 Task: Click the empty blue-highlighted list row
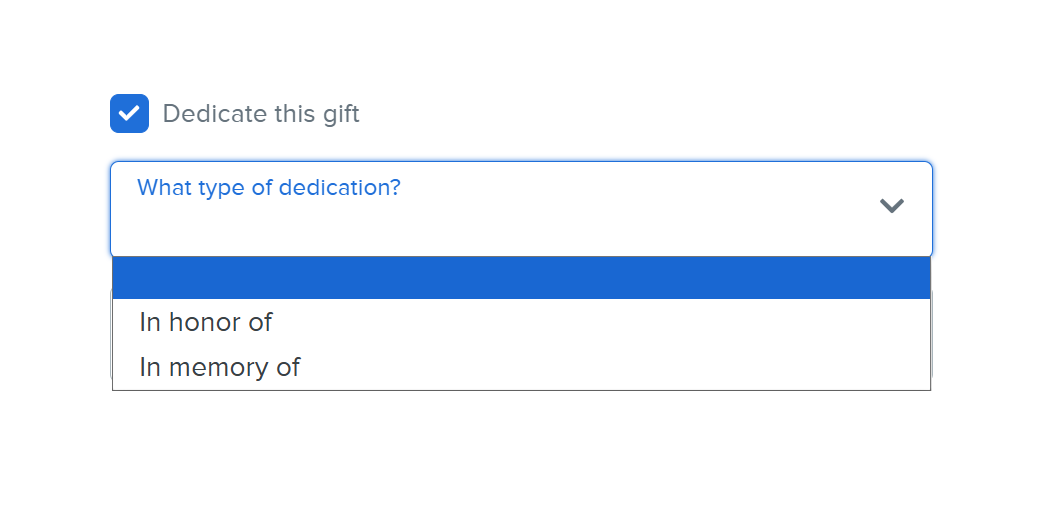pos(521,278)
